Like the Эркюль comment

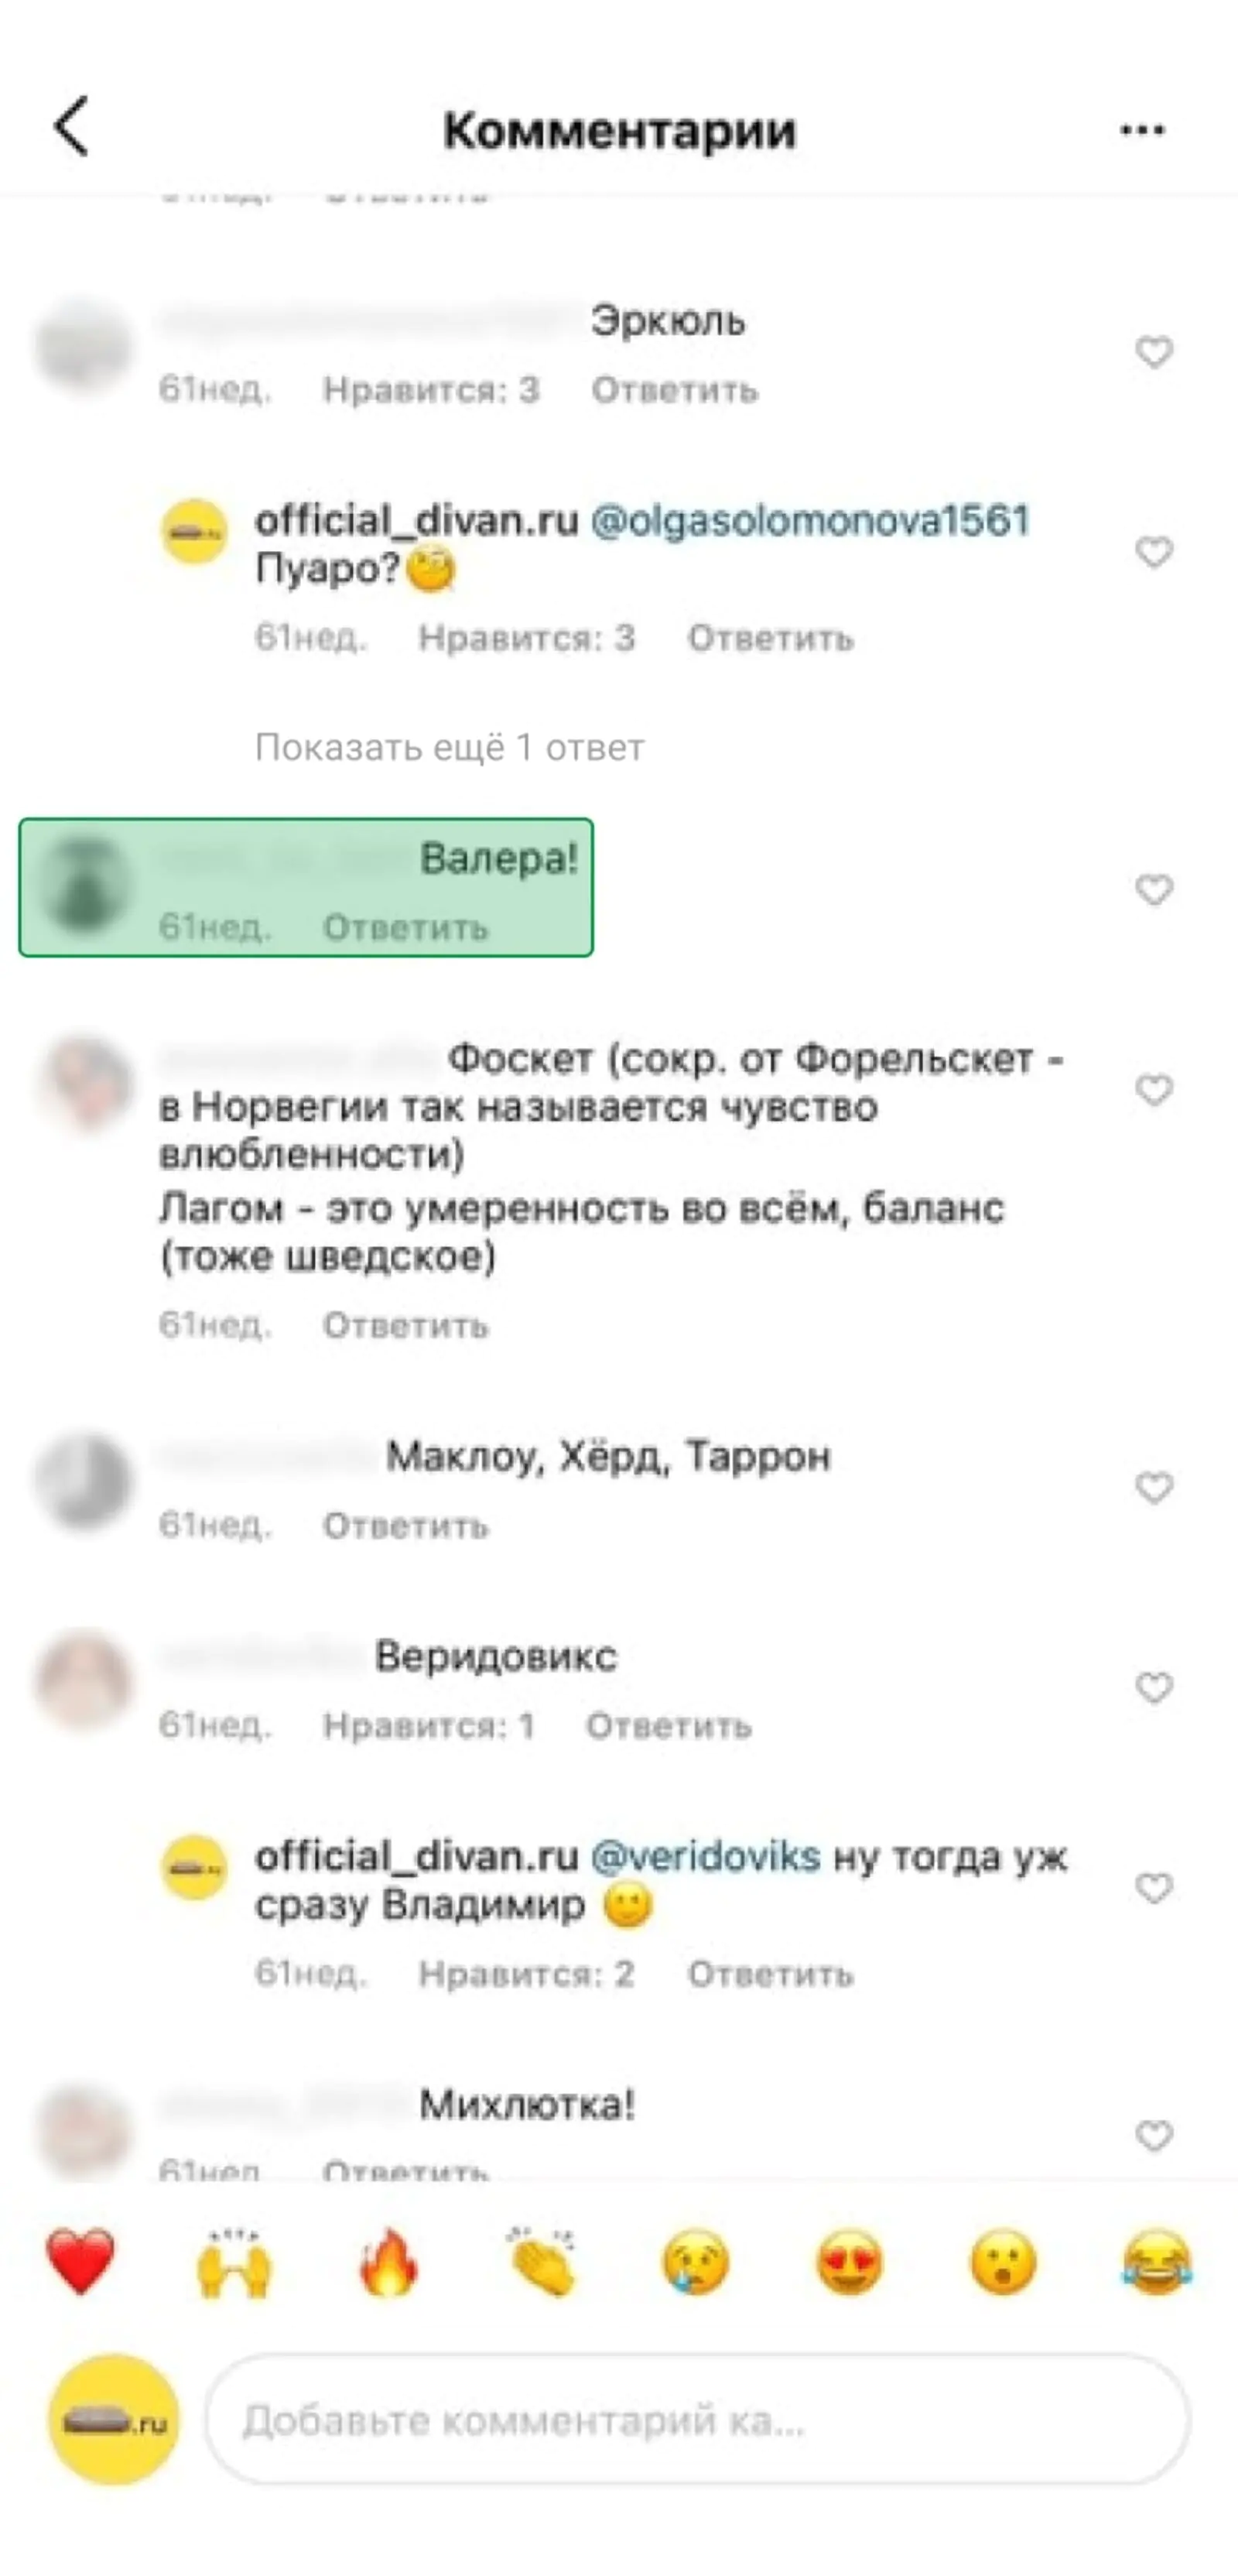coord(1154,352)
